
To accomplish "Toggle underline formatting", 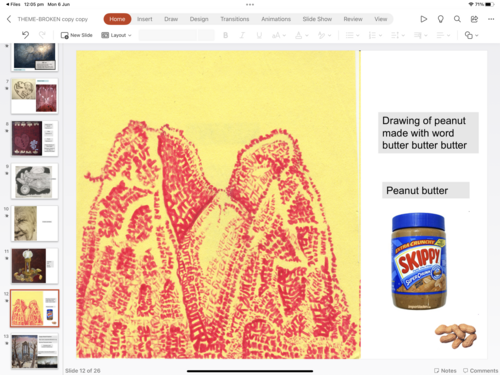I will (259, 35).
